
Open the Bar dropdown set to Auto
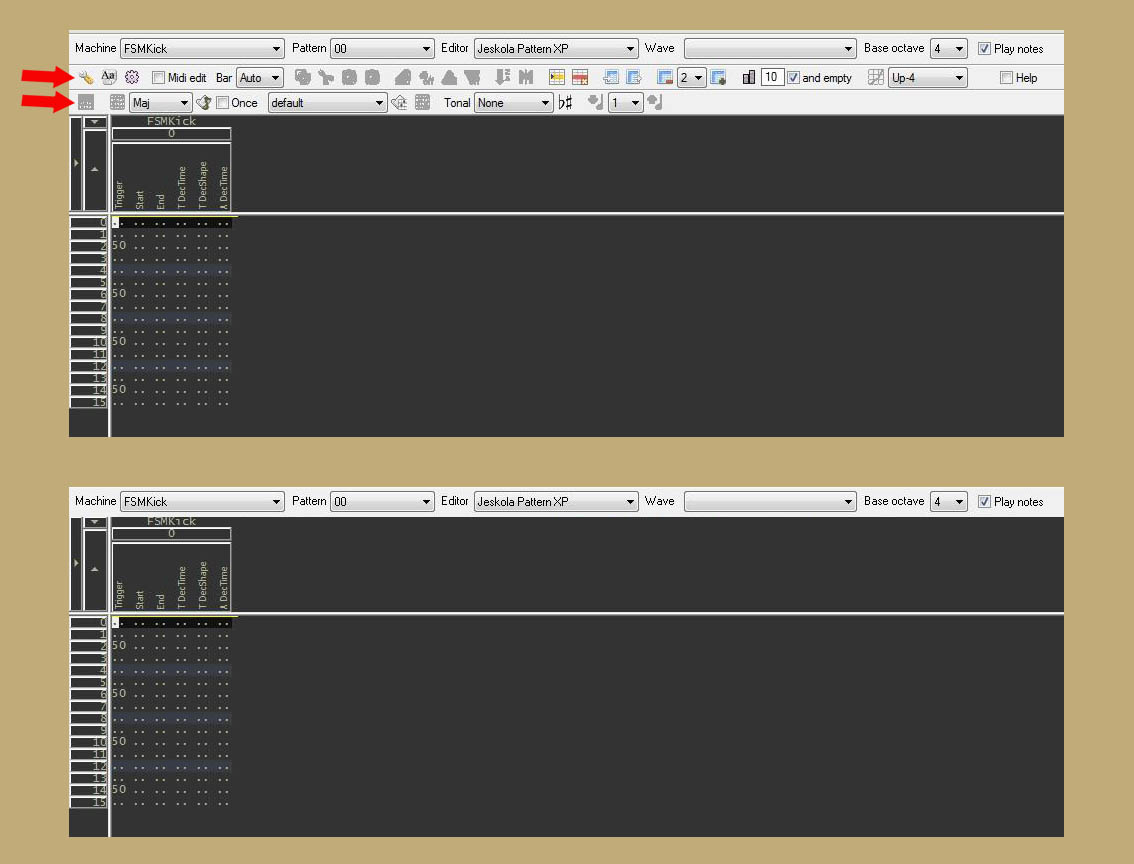(260, 77)
